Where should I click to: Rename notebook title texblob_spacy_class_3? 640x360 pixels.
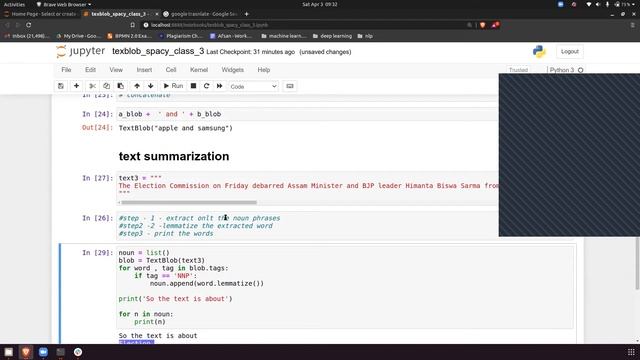click(158, 51)
